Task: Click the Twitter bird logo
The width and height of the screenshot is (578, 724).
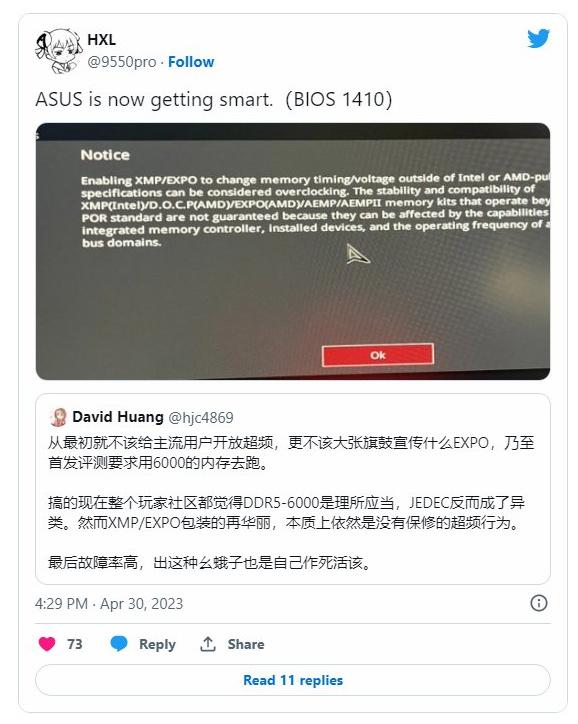Action: tap(538, 38)
